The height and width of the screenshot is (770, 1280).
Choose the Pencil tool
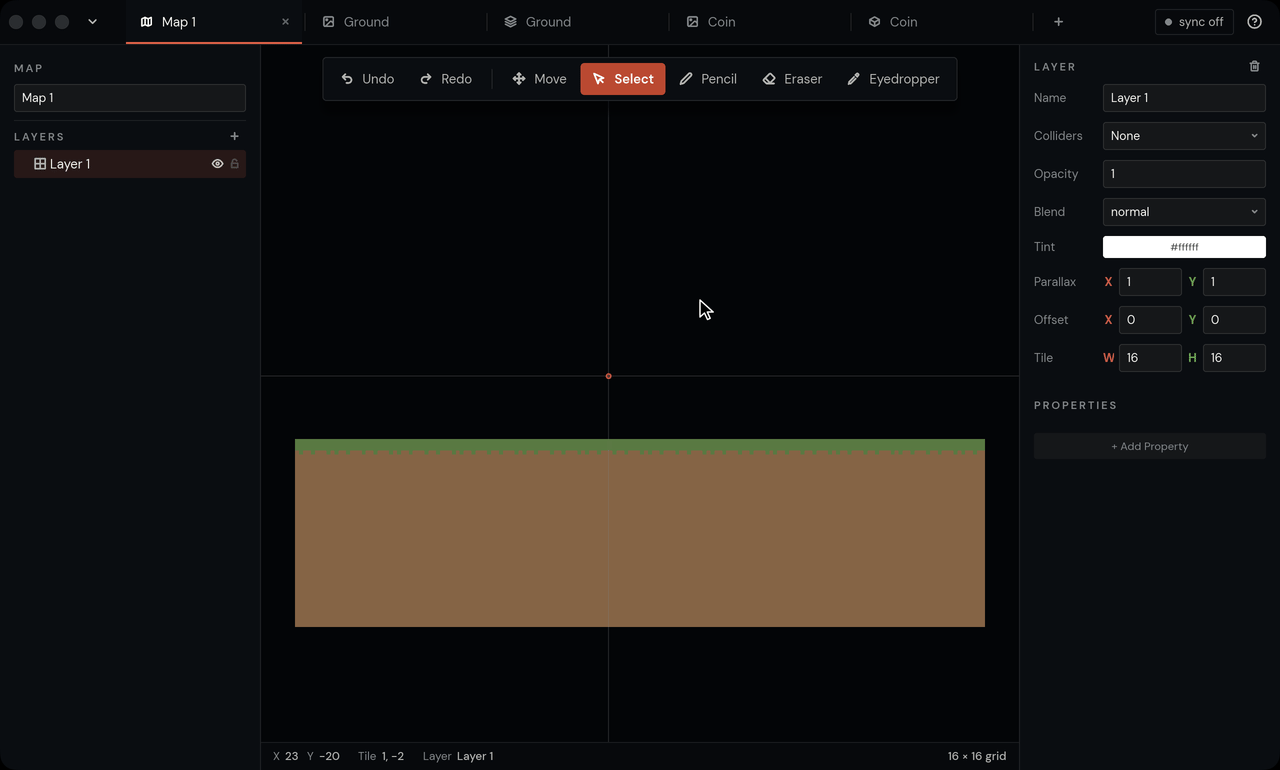point(708,79)
